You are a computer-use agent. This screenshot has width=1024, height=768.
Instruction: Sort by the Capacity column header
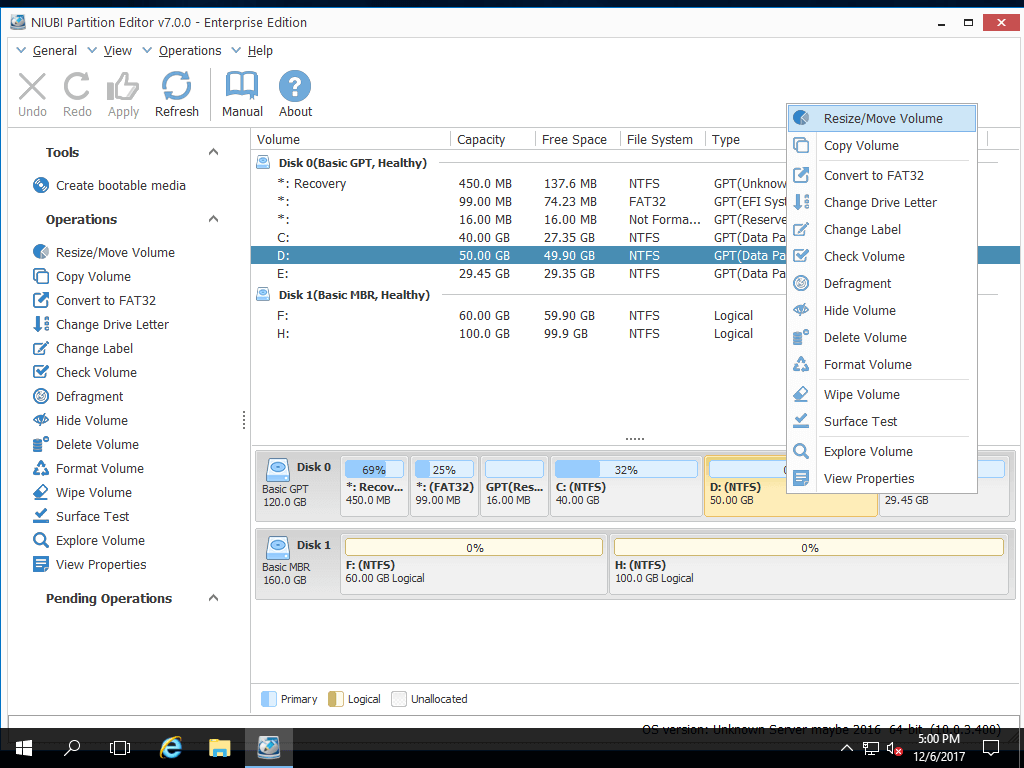(481, 139)
